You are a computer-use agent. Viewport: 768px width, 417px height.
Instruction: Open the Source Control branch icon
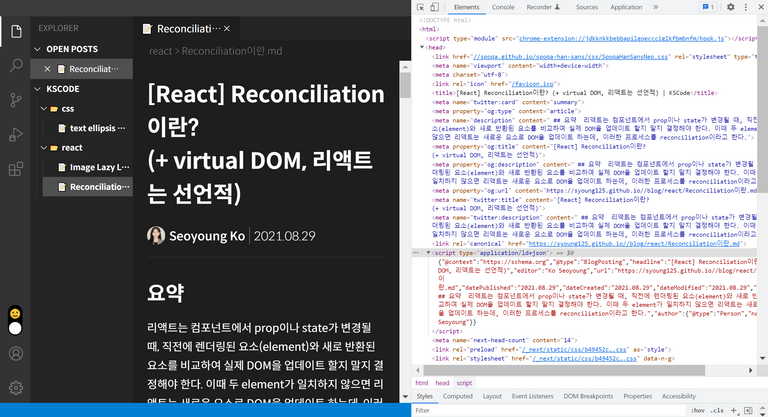click(16, 100)
